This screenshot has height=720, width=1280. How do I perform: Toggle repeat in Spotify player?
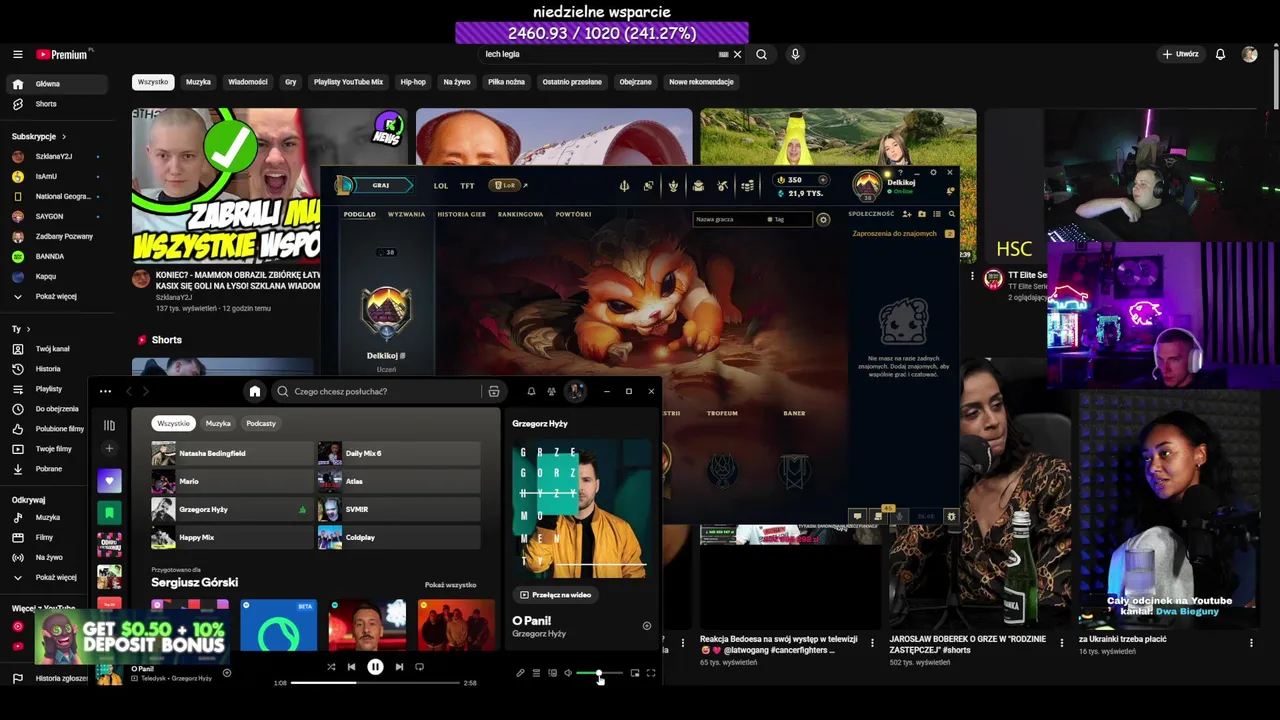point(419,667)
